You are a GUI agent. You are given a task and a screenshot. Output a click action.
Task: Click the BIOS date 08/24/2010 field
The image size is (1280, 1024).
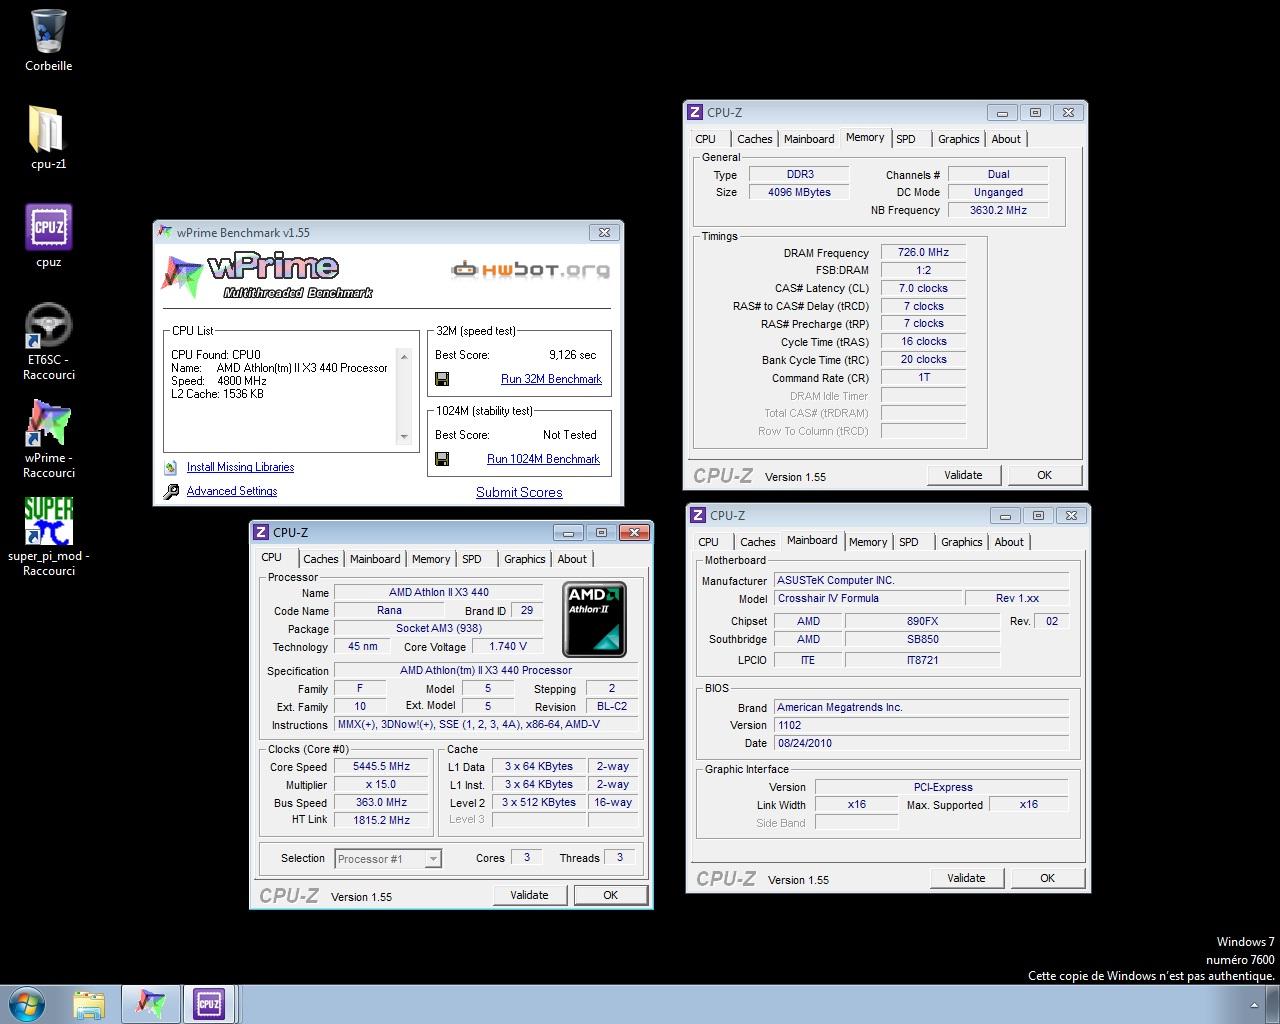(x=921, y=743)
